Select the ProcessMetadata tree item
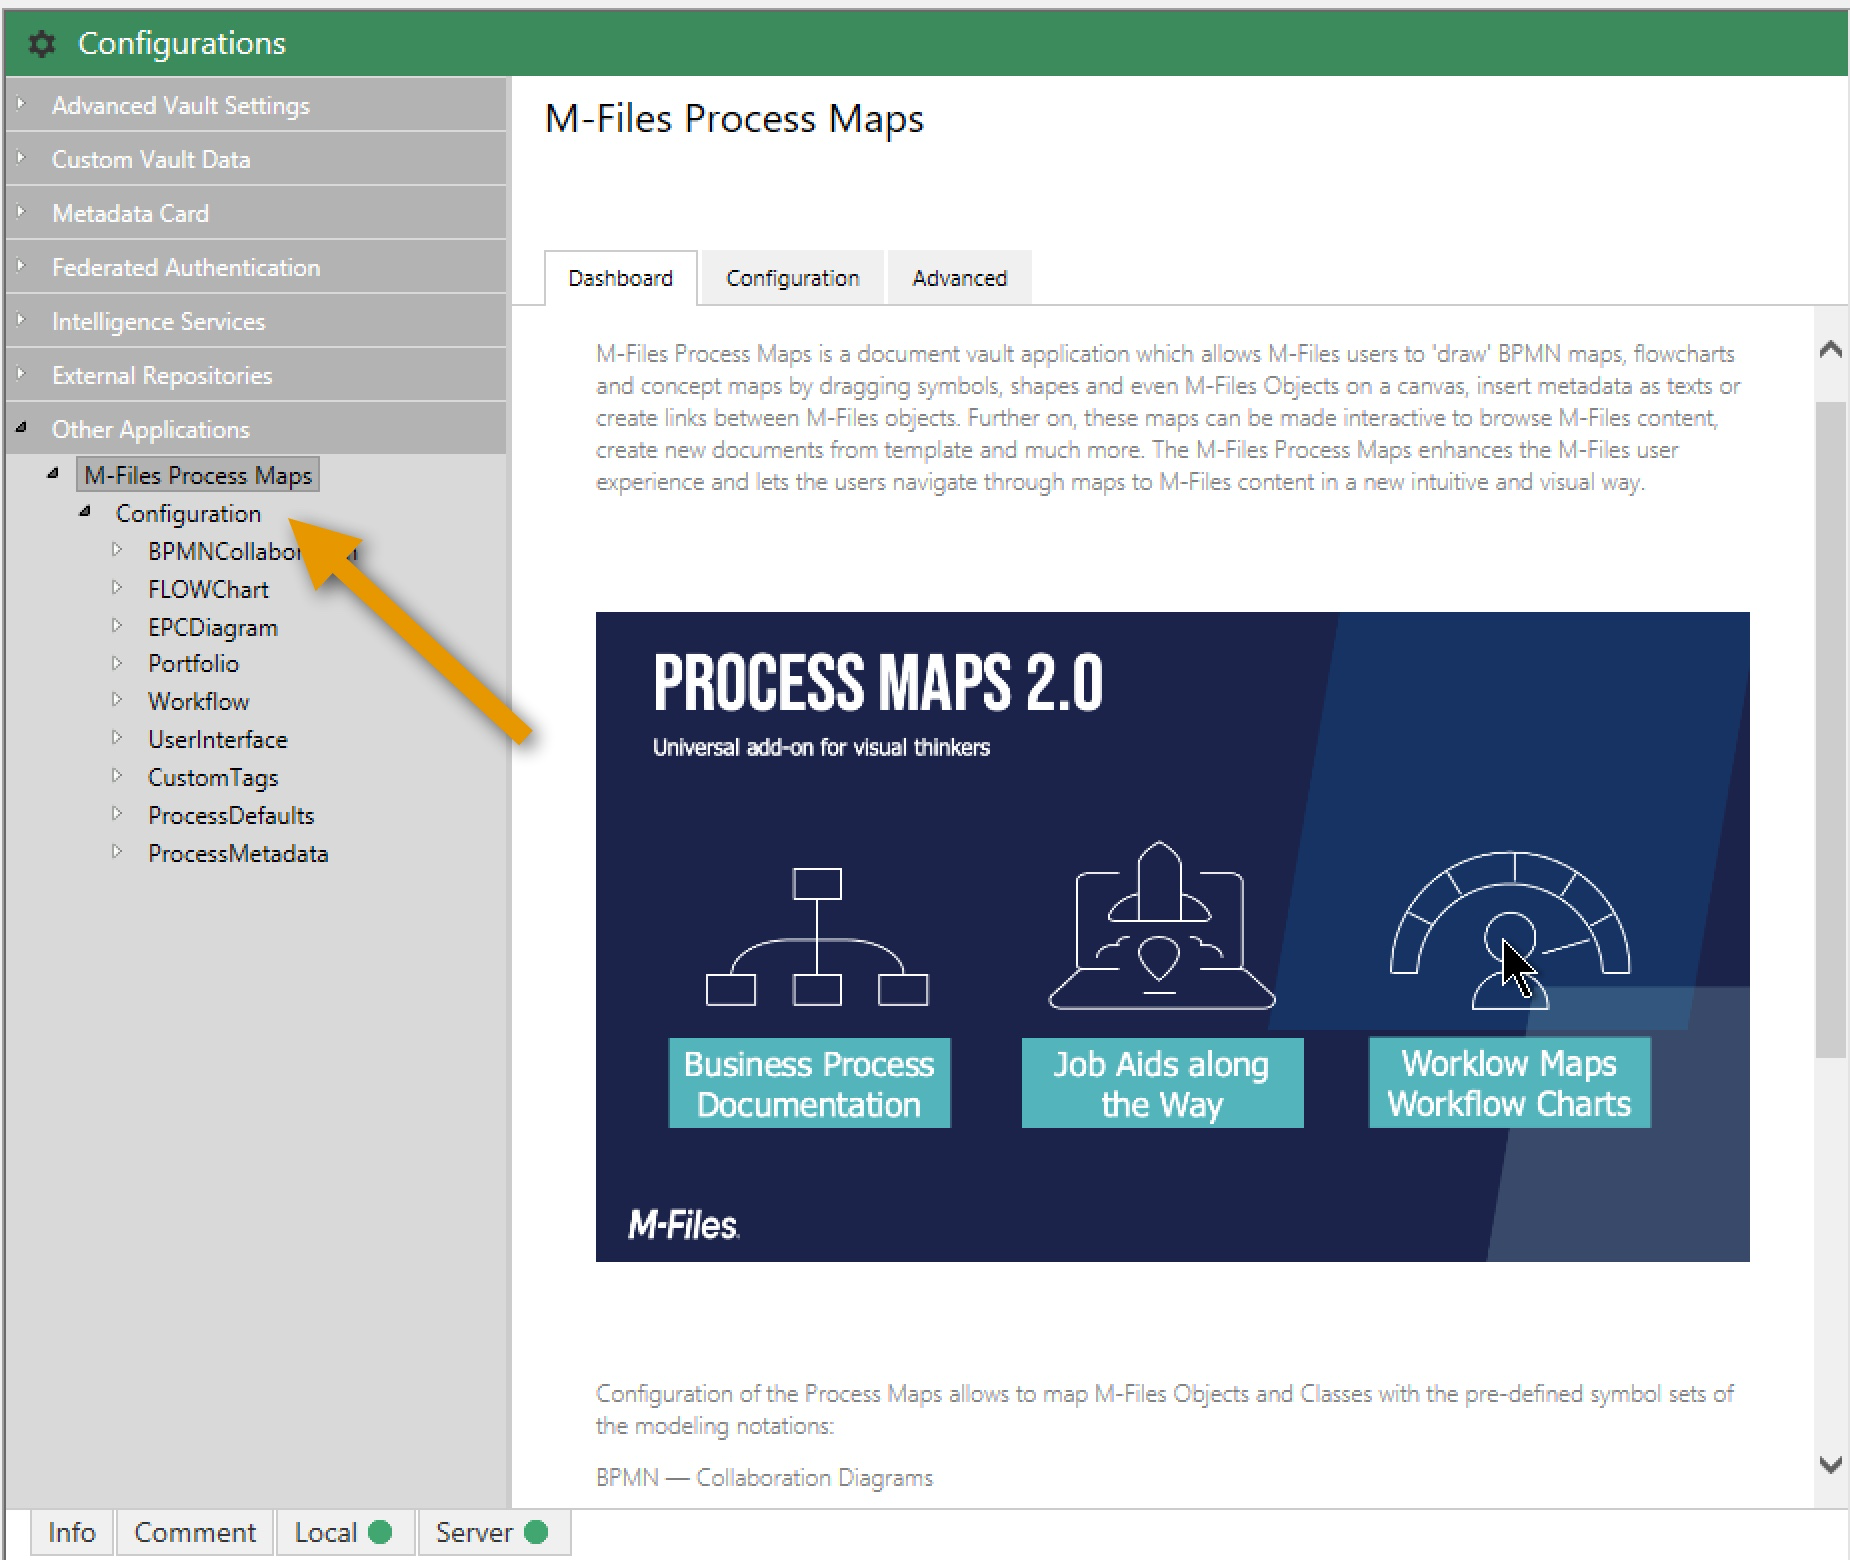Viewport: 1850px width, 1560px height. tap(238, 853)
